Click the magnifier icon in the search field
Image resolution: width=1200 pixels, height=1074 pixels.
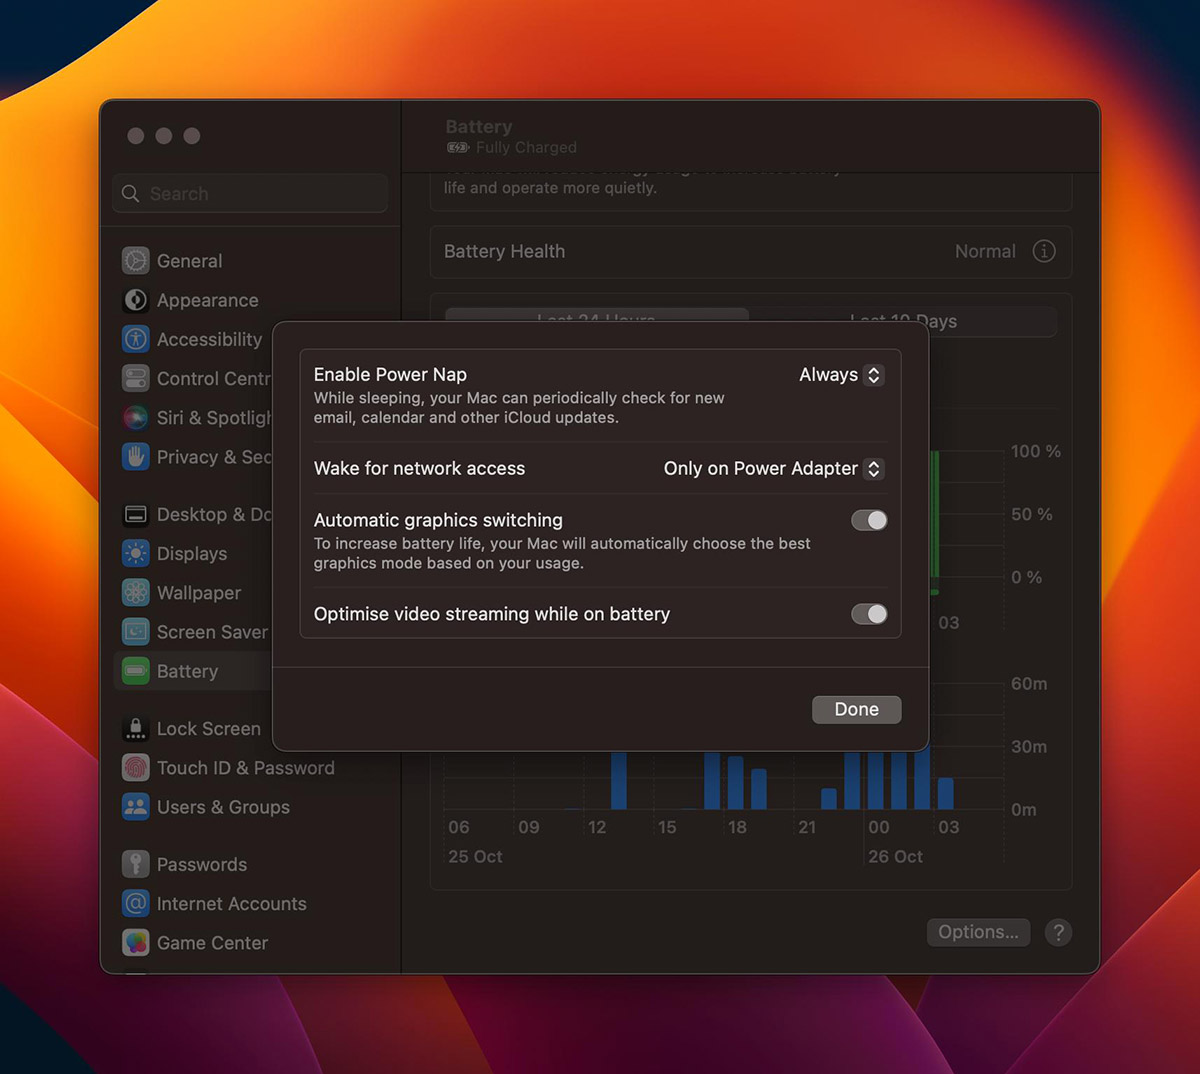(x=131, y=194)
